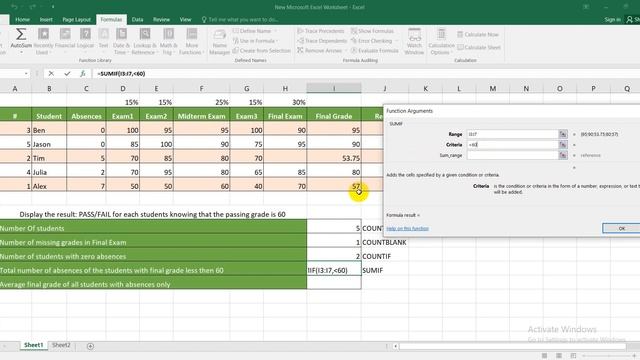Select cell containing student name Julia
Screen dimensions: 640x360
(x=49, y=172)
